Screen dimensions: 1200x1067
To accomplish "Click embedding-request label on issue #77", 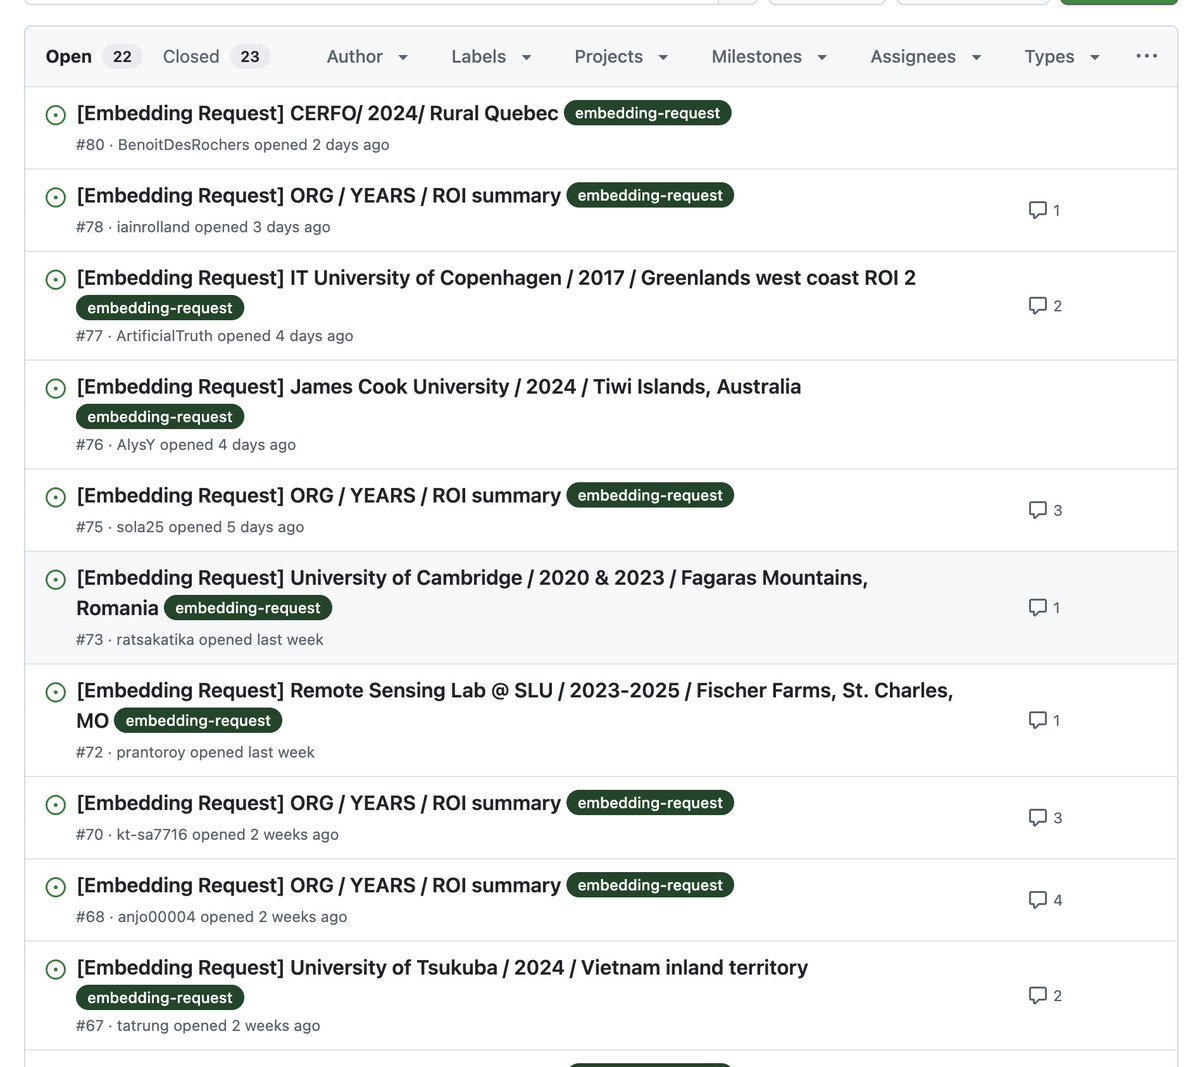I will [160, 308].
